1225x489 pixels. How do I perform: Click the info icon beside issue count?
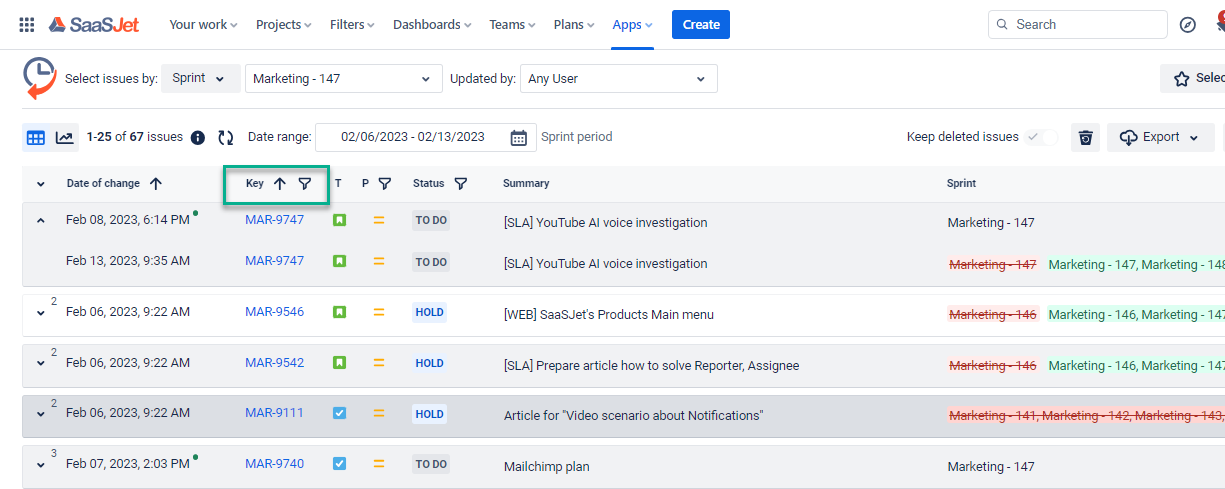[x=198, y=138]
